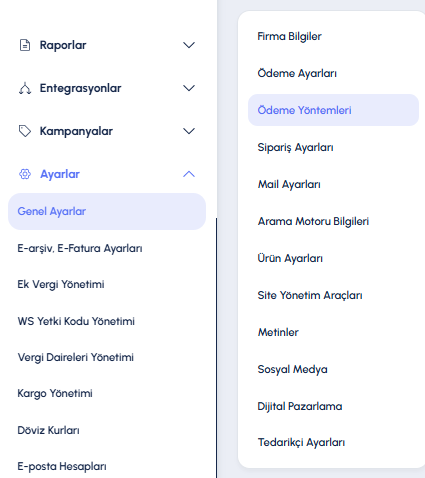Open Ödeme Ayarları
This screenshot has height=478, width=425.
[297, 73]
